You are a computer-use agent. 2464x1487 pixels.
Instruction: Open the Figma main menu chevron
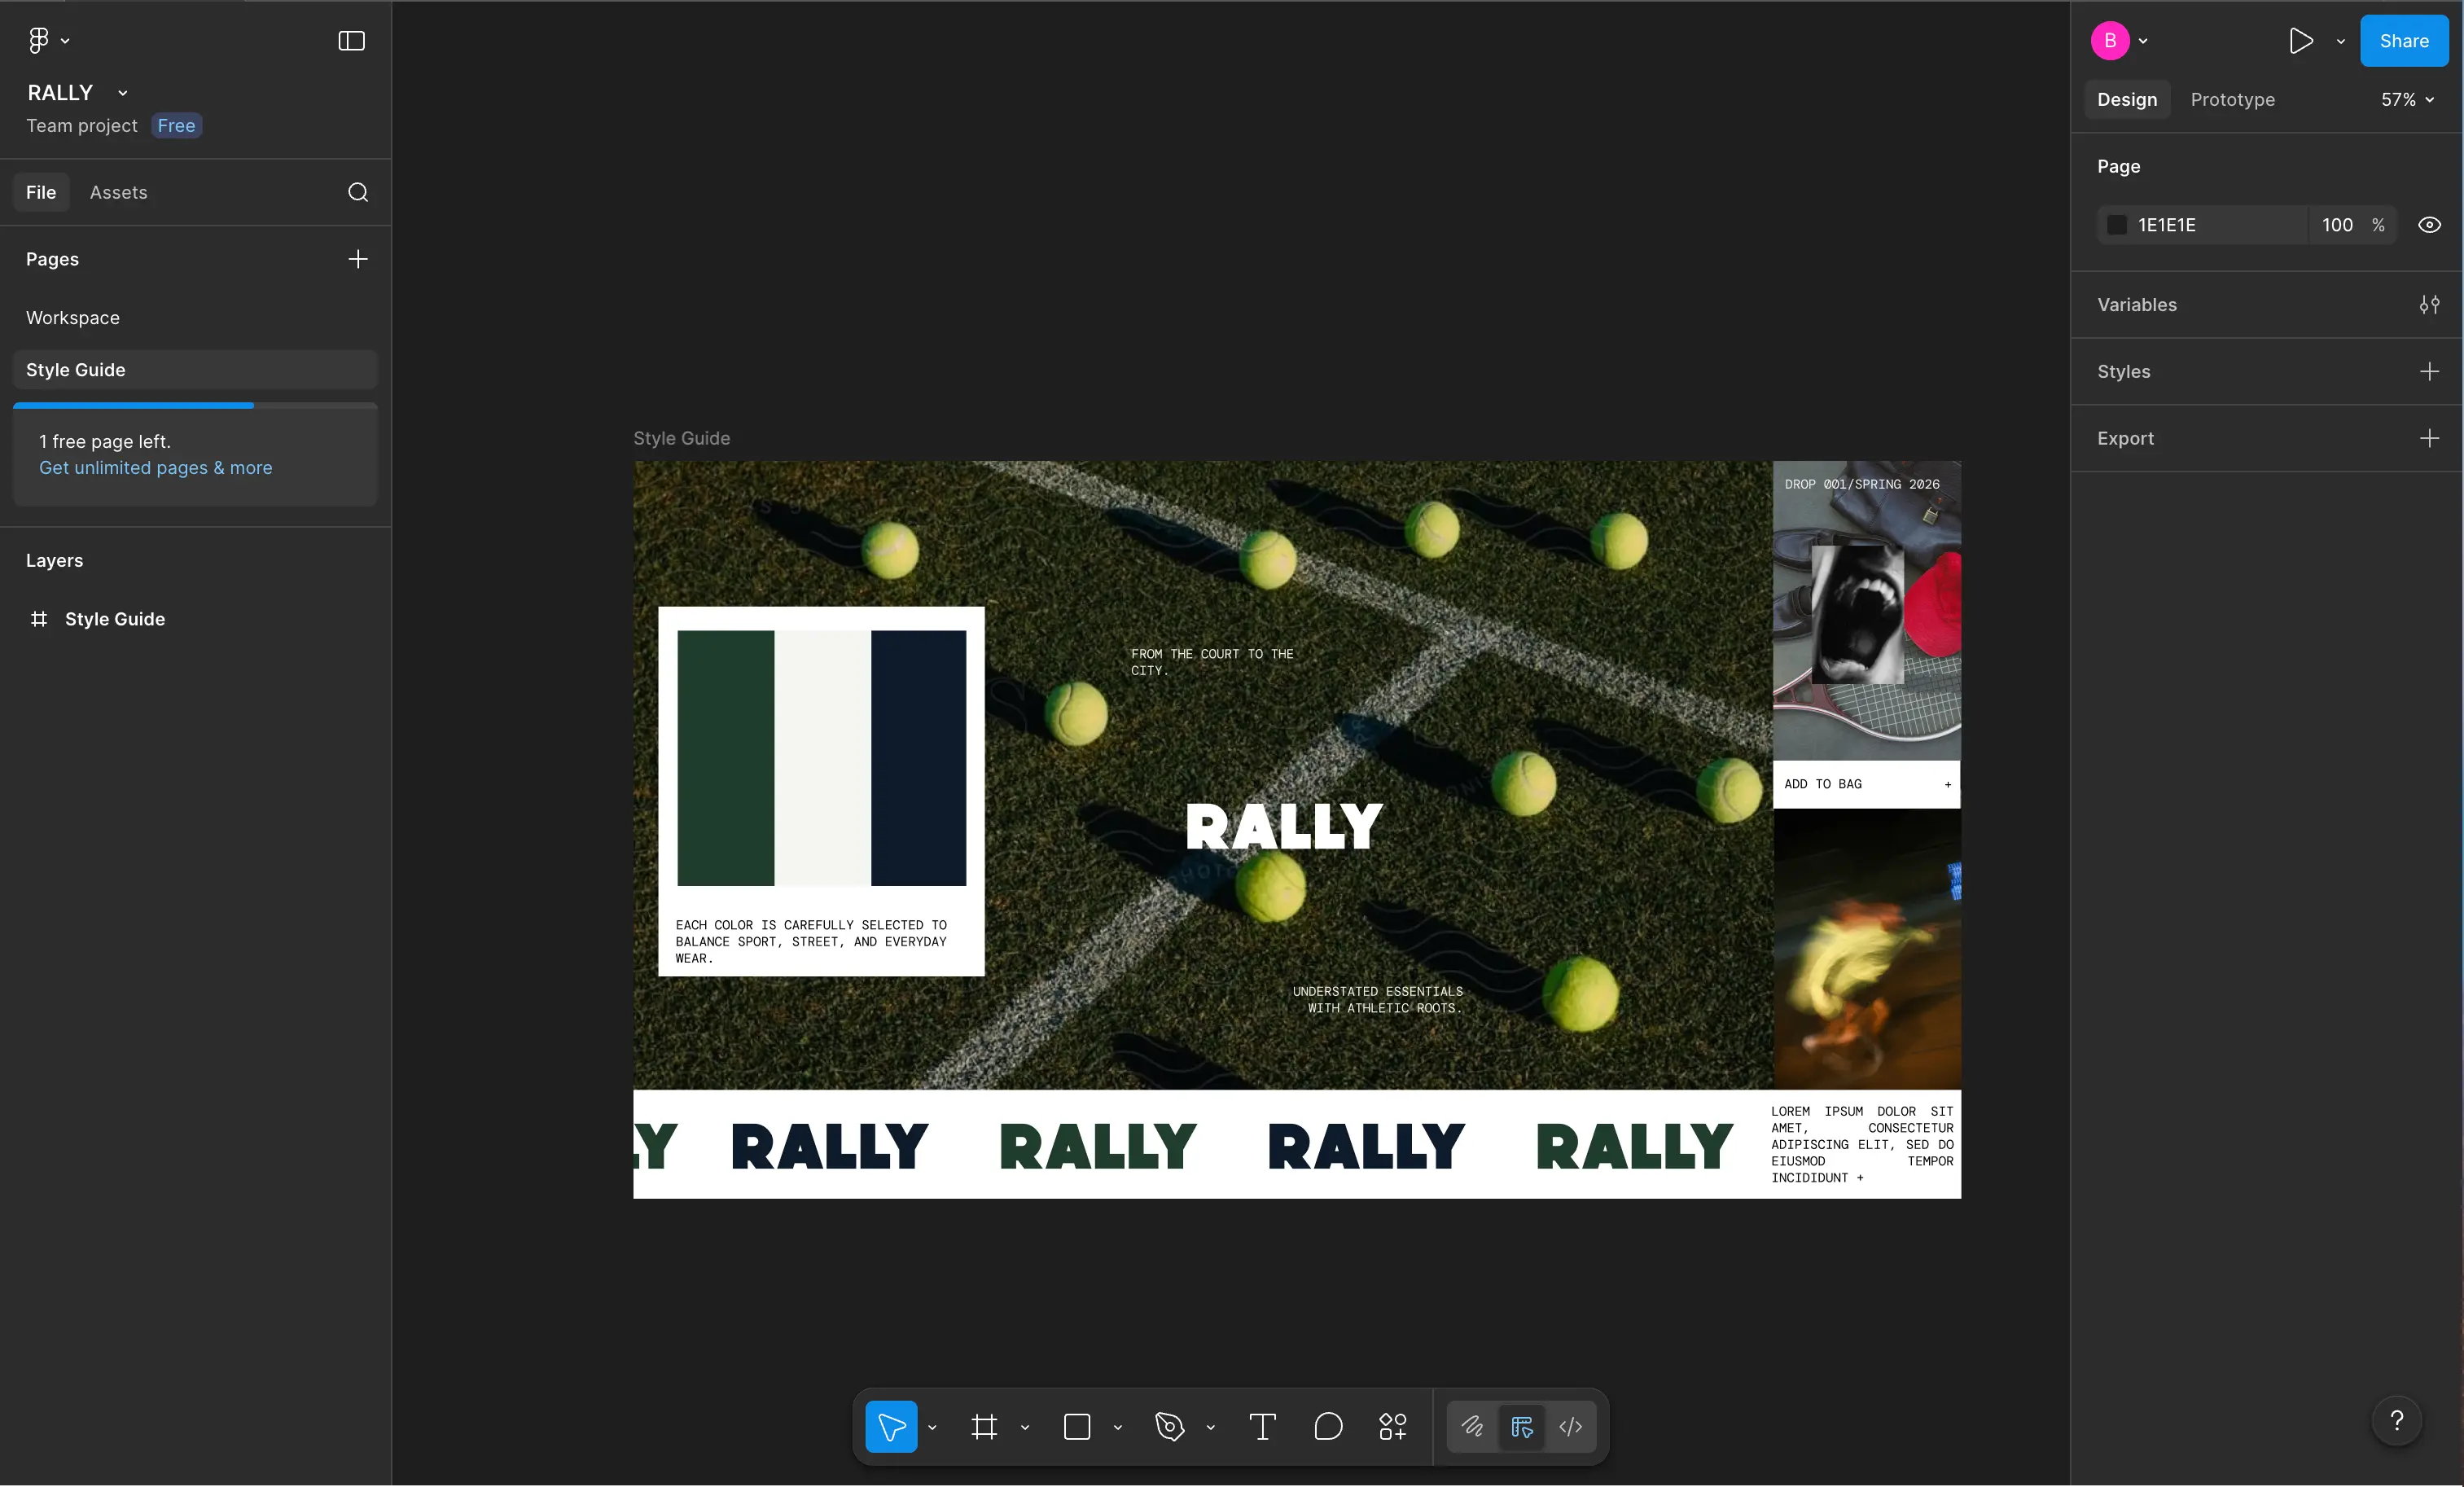[65, 41]
